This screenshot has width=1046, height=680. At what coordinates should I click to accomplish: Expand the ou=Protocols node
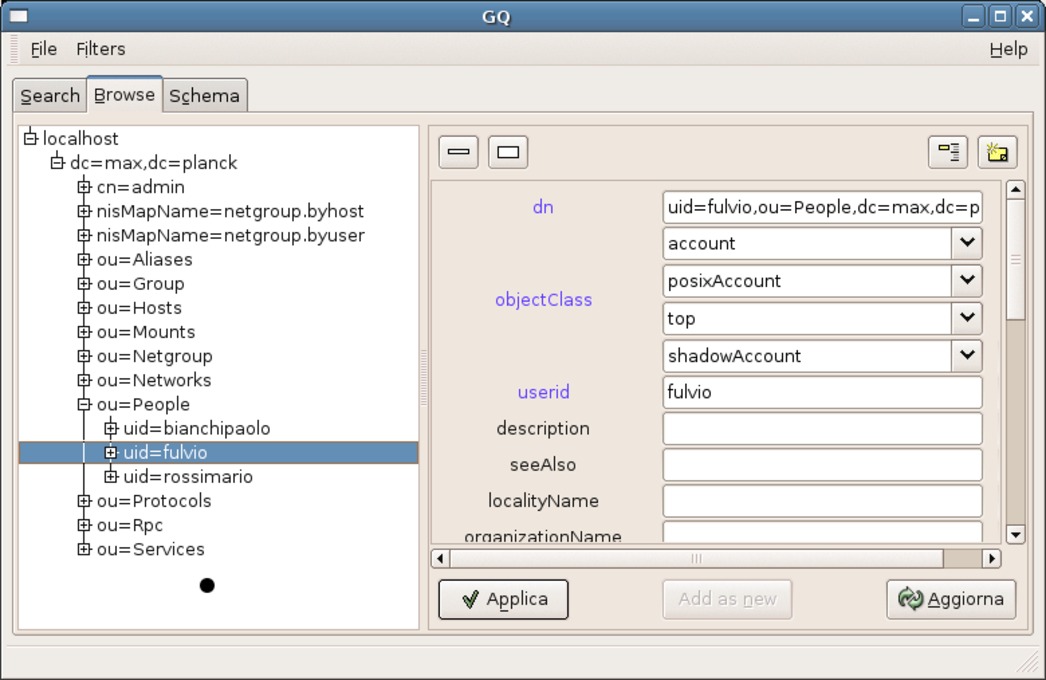84,500
